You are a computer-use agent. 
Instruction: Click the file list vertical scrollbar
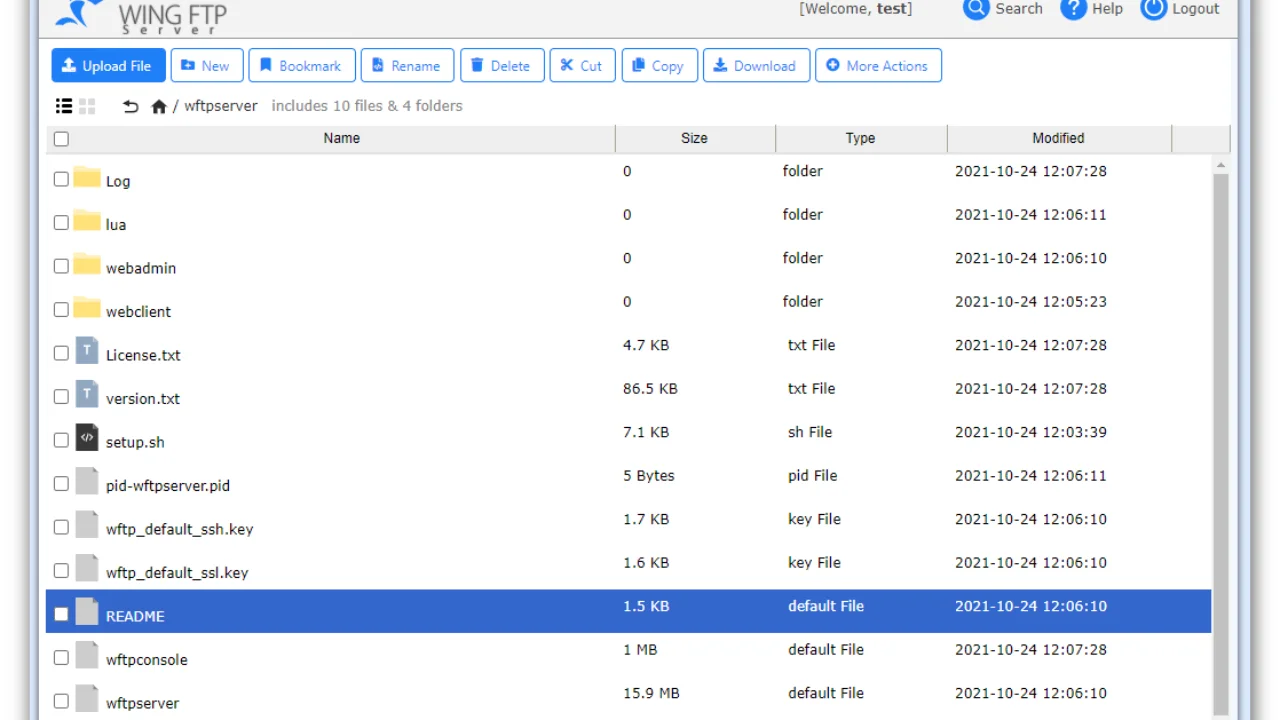[x=1220, y=445]
